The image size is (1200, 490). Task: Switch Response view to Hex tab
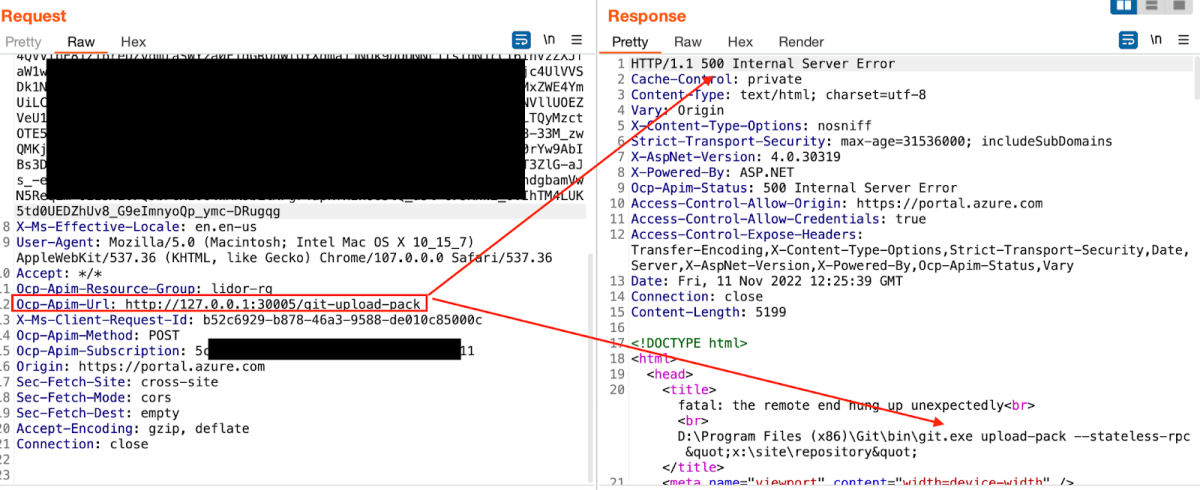tap(740, 42)
